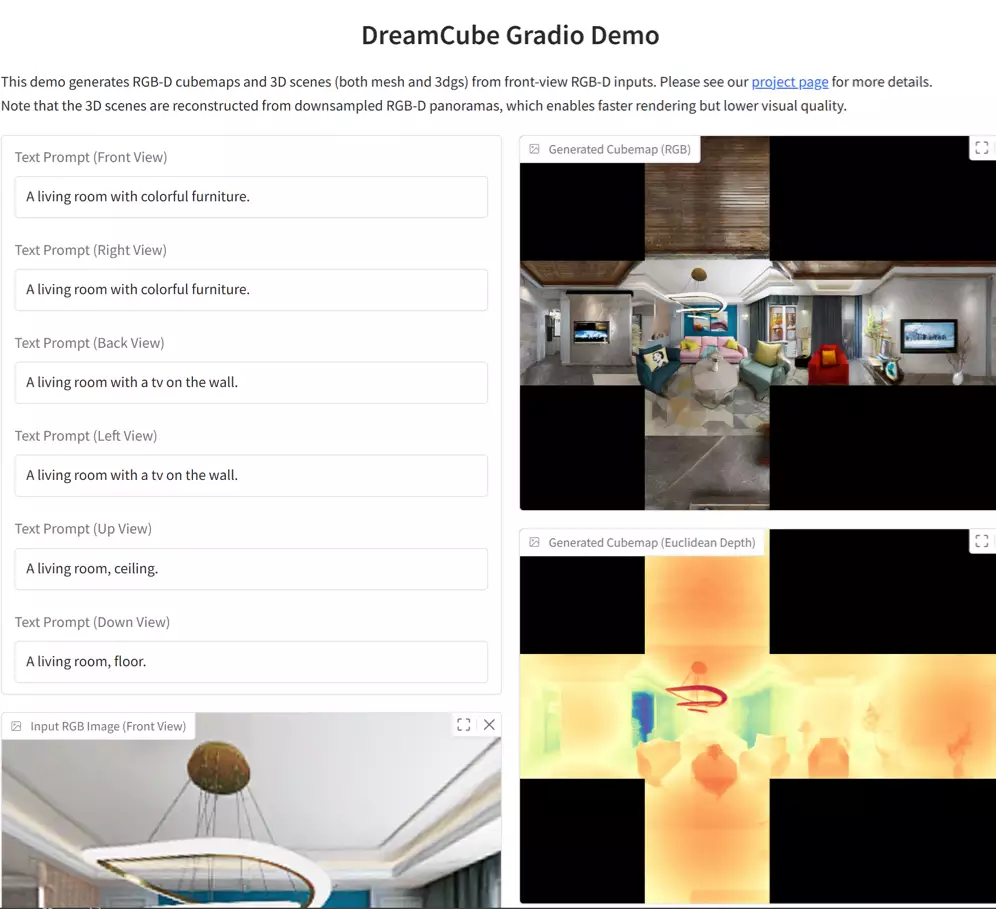Click the Euclidean depth cubemap image
996x909 pixels.
point(757,716)
